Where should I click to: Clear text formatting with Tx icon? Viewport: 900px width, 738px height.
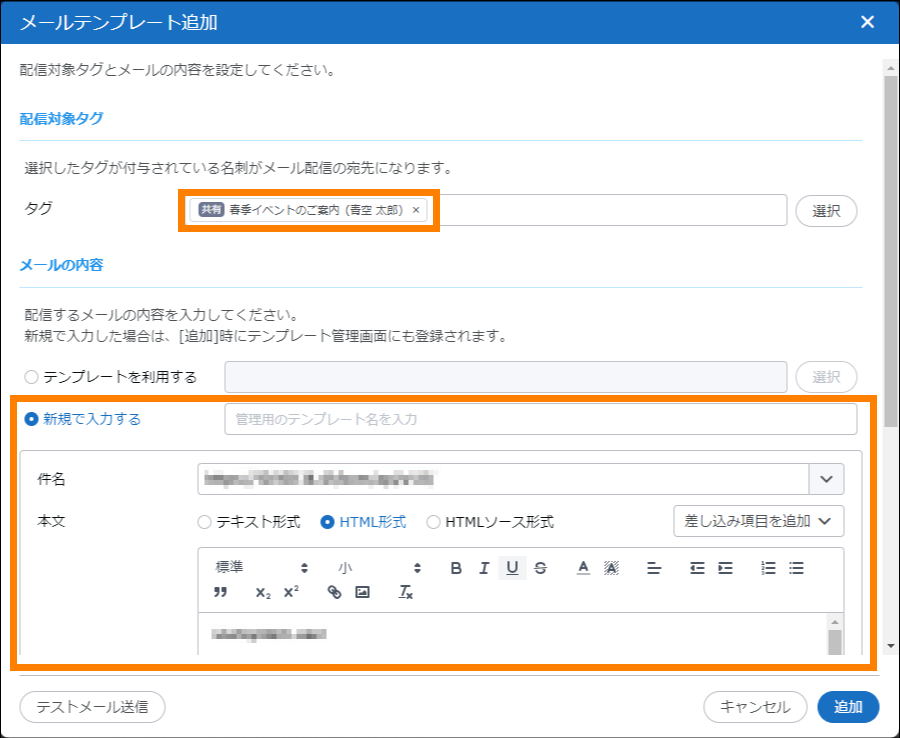coord(406,592)
